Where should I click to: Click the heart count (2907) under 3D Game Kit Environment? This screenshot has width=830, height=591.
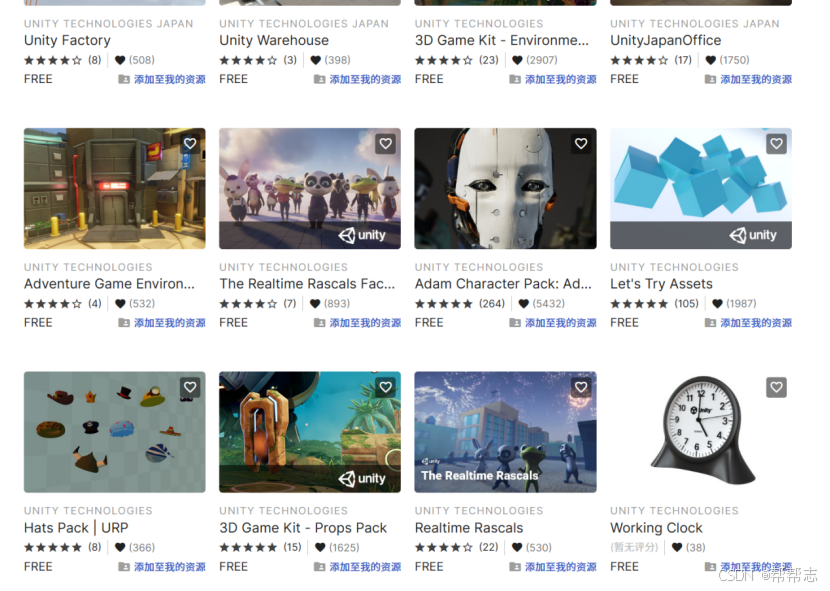pos(535,60)
